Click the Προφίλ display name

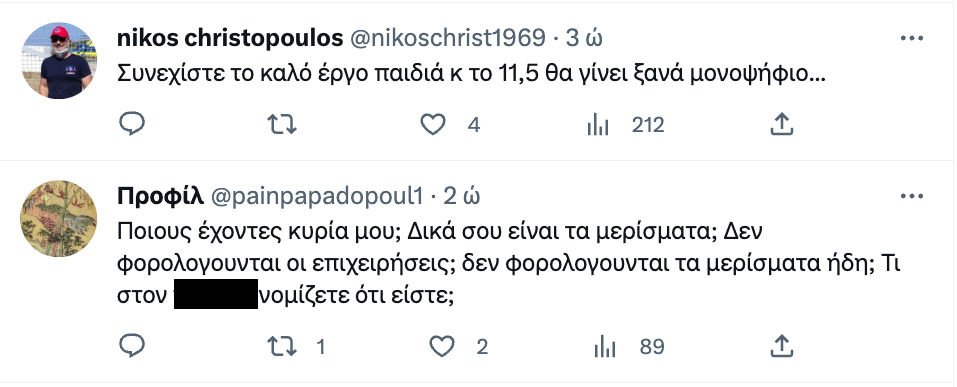160,196
